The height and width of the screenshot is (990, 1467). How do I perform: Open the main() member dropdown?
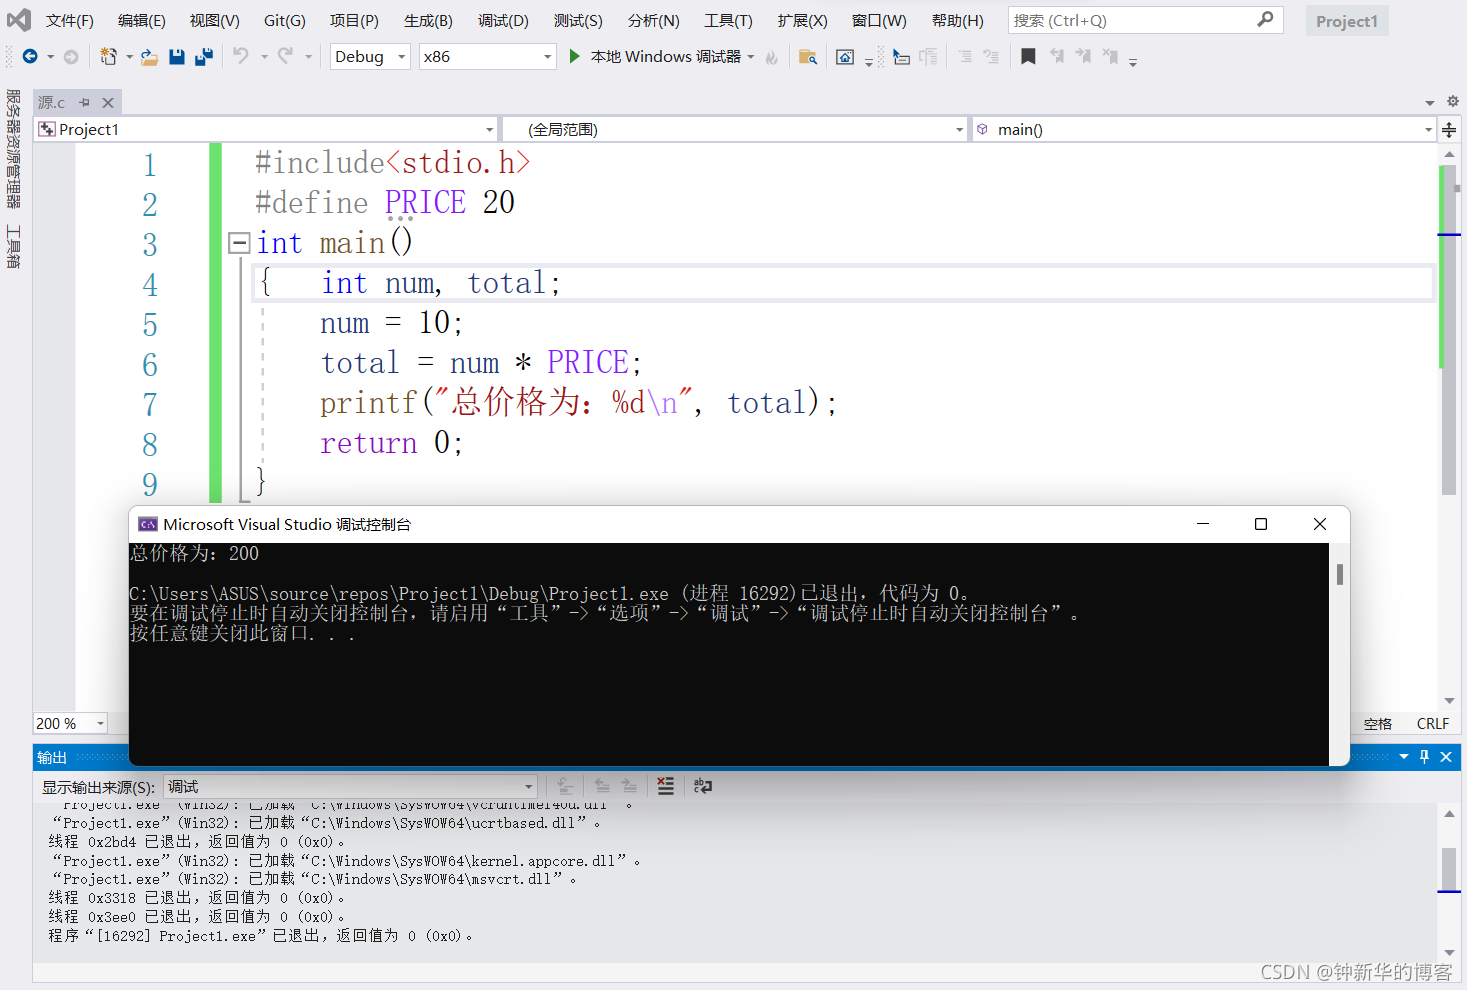[x=1204, y=130]
